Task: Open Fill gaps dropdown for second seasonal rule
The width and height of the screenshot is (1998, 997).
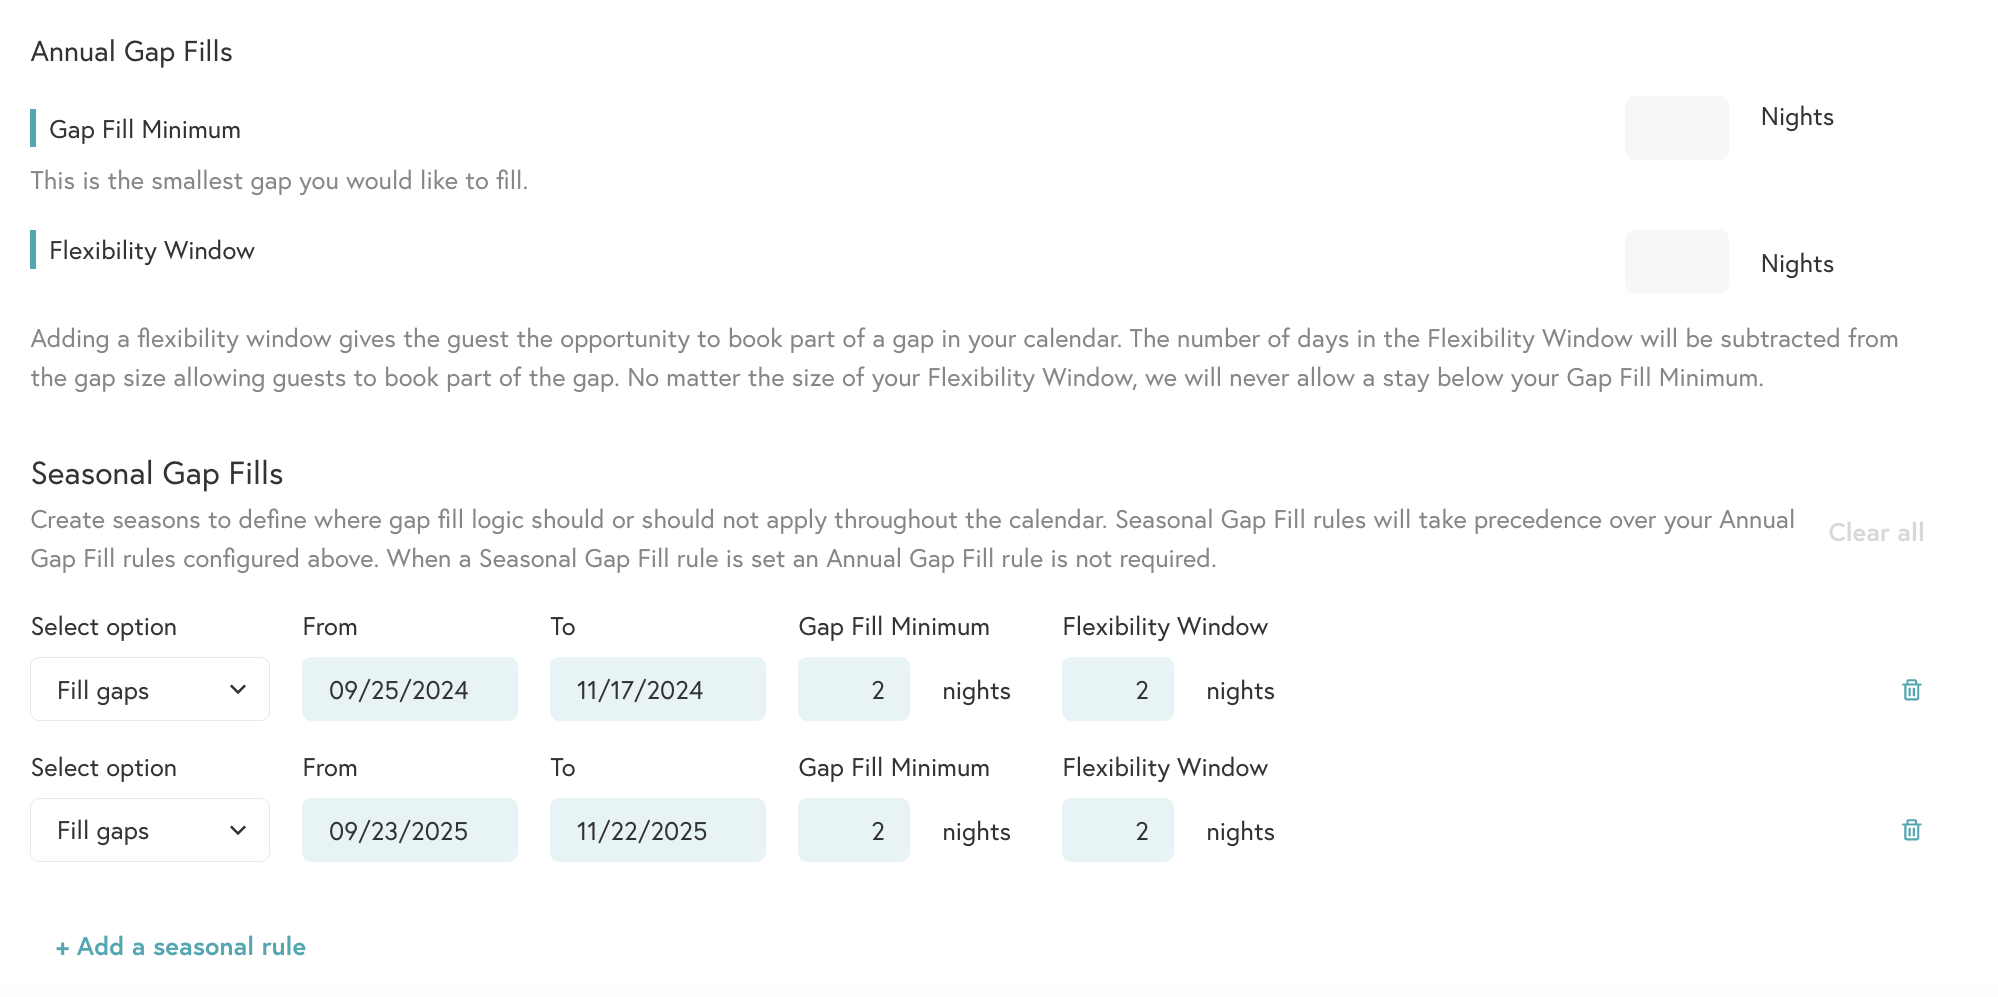Action: 150,830
